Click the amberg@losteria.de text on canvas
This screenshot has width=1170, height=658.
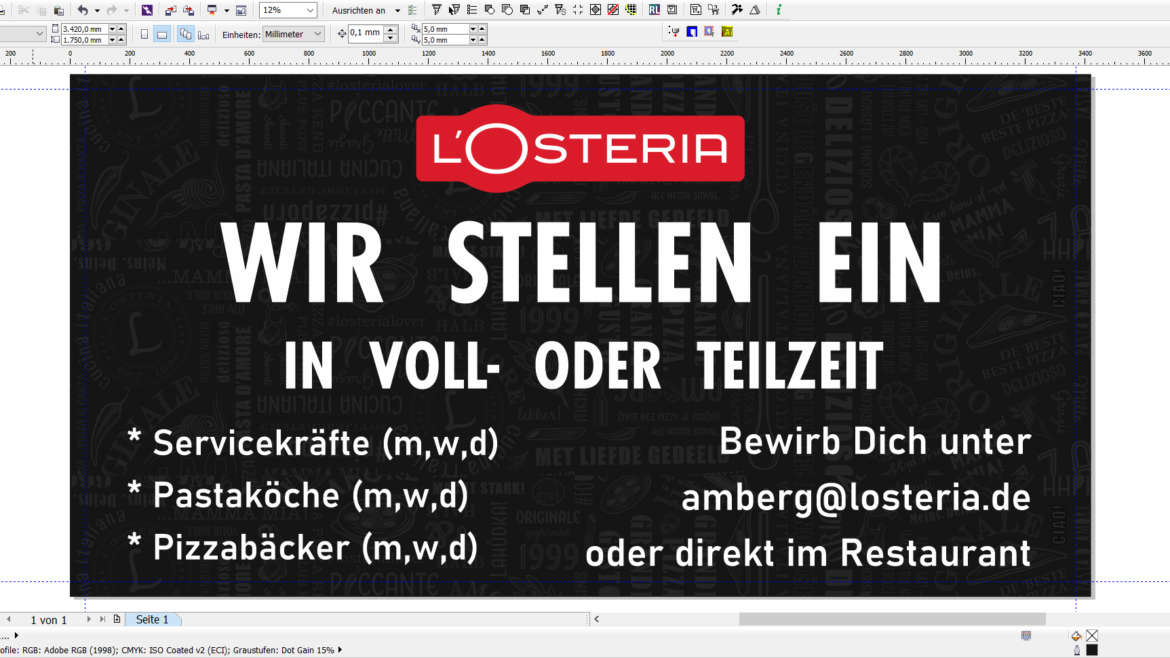coord(856,498)
